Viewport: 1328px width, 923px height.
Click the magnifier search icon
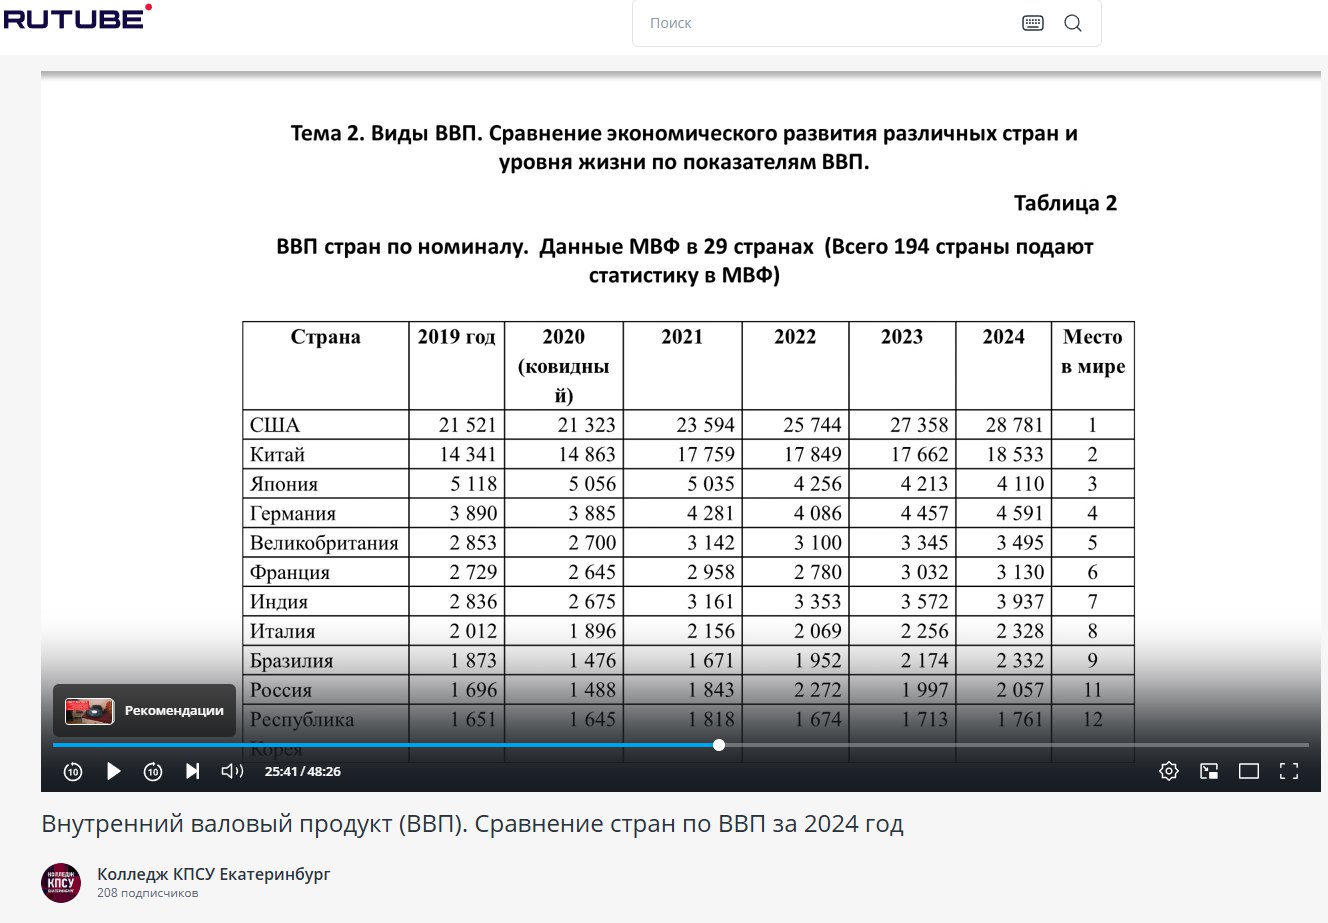click(x=1073, y=23)
